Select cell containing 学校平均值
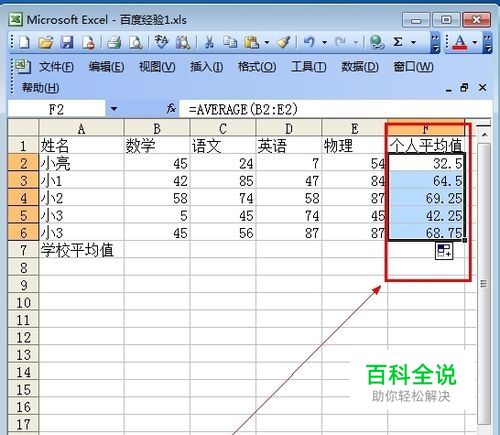Viewport: 500px width, 435px height. click(81, 250)
